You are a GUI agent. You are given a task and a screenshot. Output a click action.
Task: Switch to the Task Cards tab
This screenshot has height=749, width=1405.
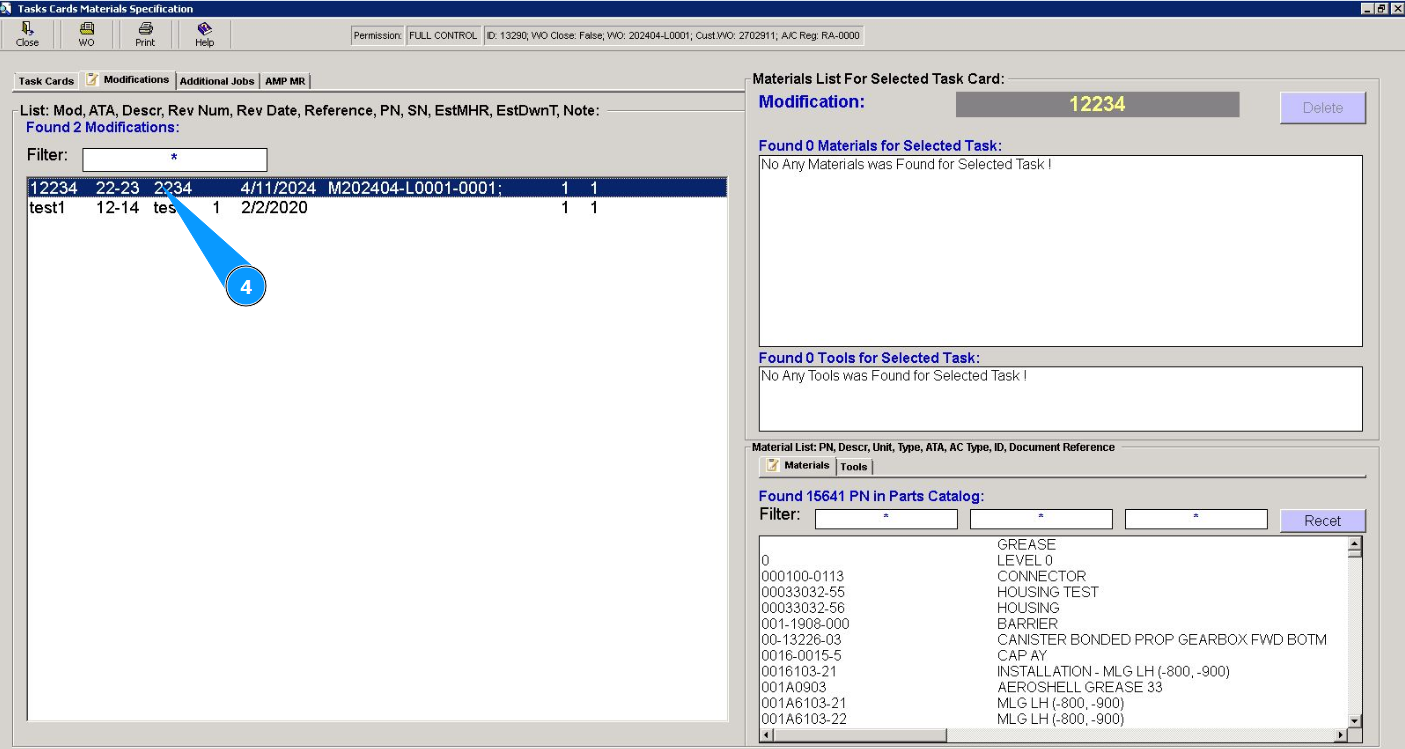pyautogui.click(x=46, y=81)
